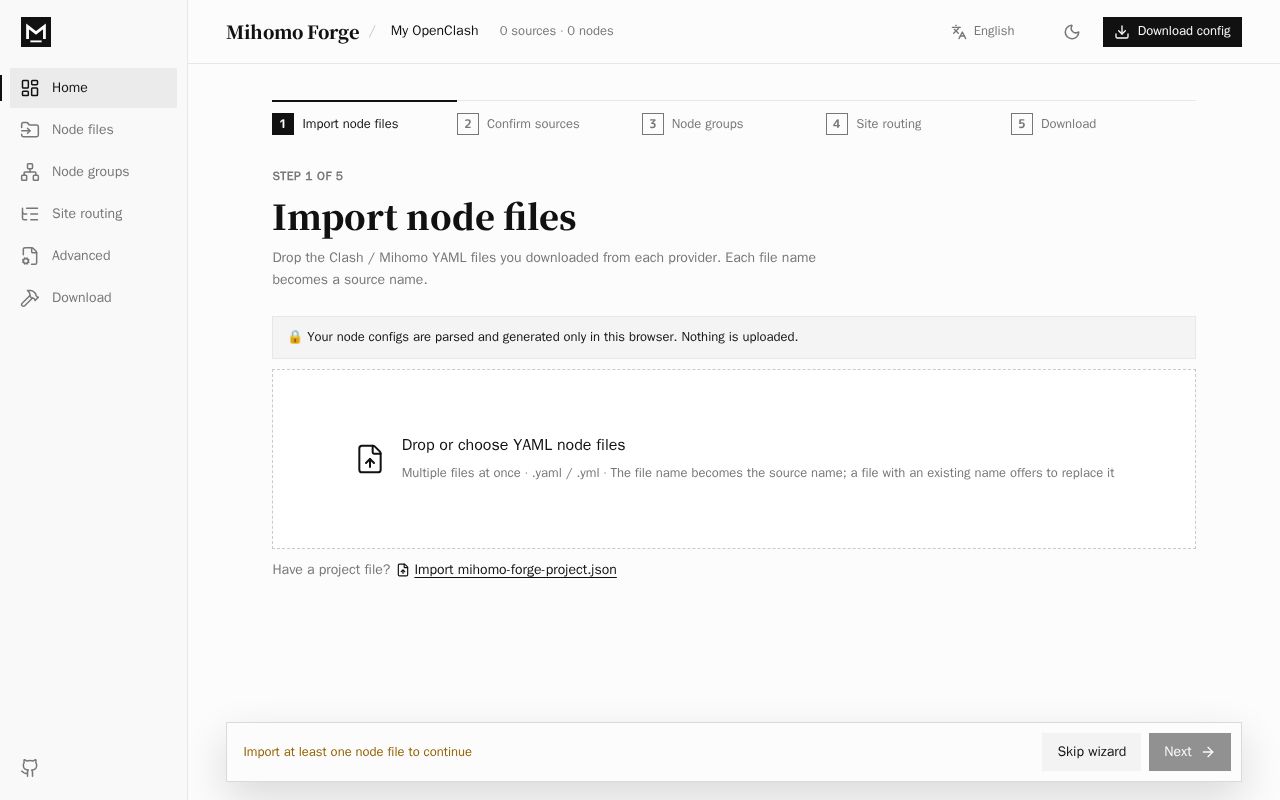1280x800 pixels.
Task: Open Node groups in the sidebar
Action: (x=93, y=172)
